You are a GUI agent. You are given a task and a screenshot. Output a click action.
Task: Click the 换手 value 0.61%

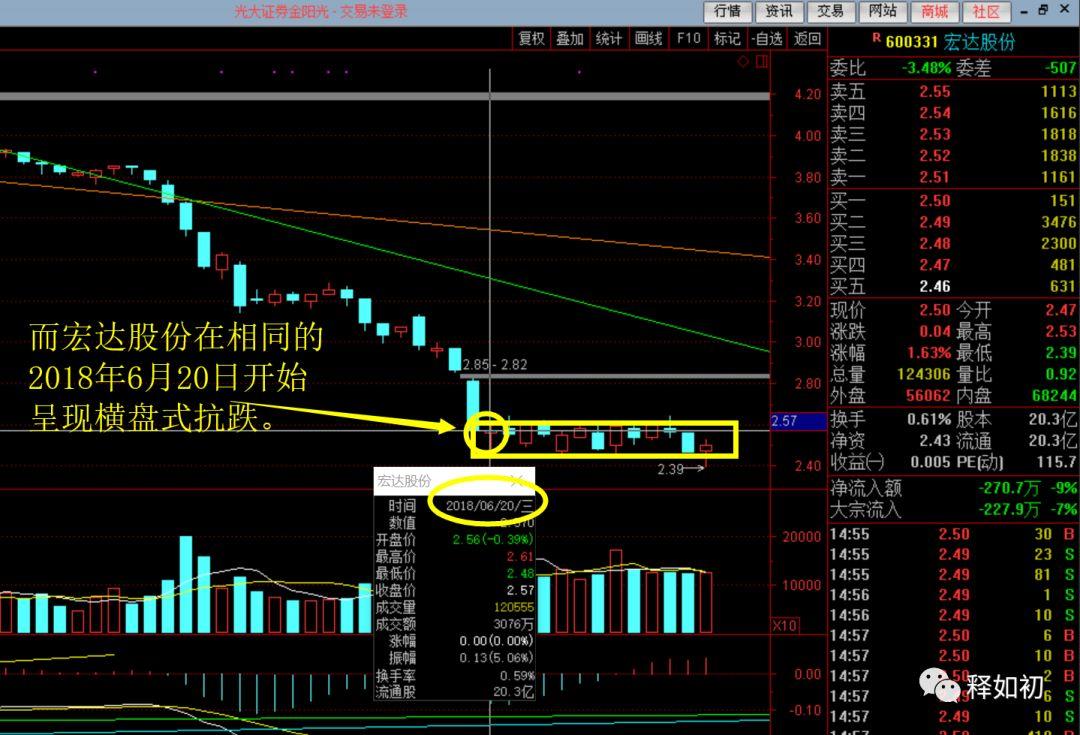click(x=929, y=419)
